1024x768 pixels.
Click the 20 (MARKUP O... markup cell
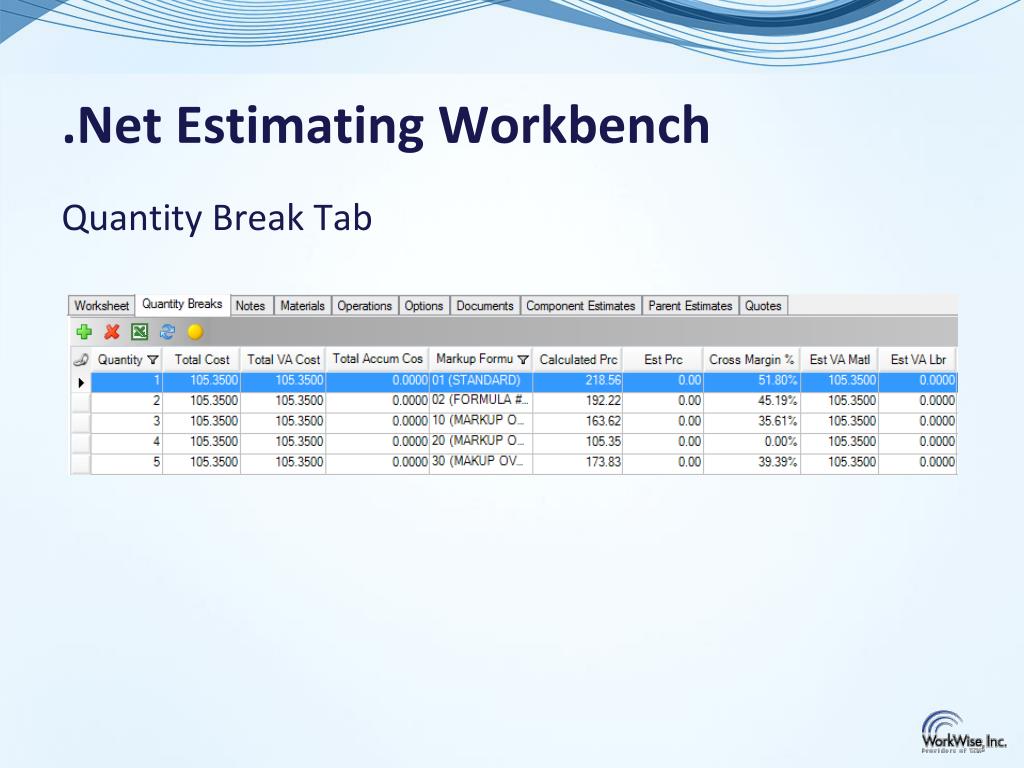click(481, 441)
